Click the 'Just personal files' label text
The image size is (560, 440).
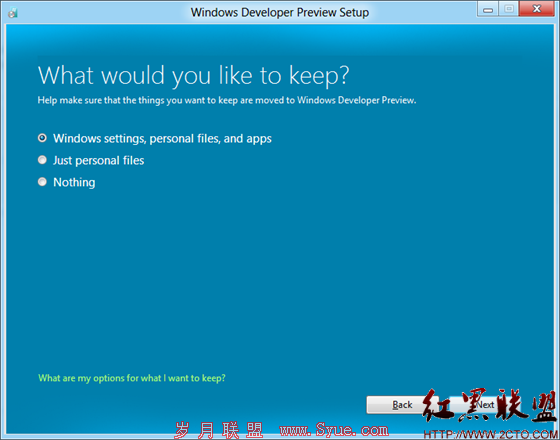click(x=99, y=160)
